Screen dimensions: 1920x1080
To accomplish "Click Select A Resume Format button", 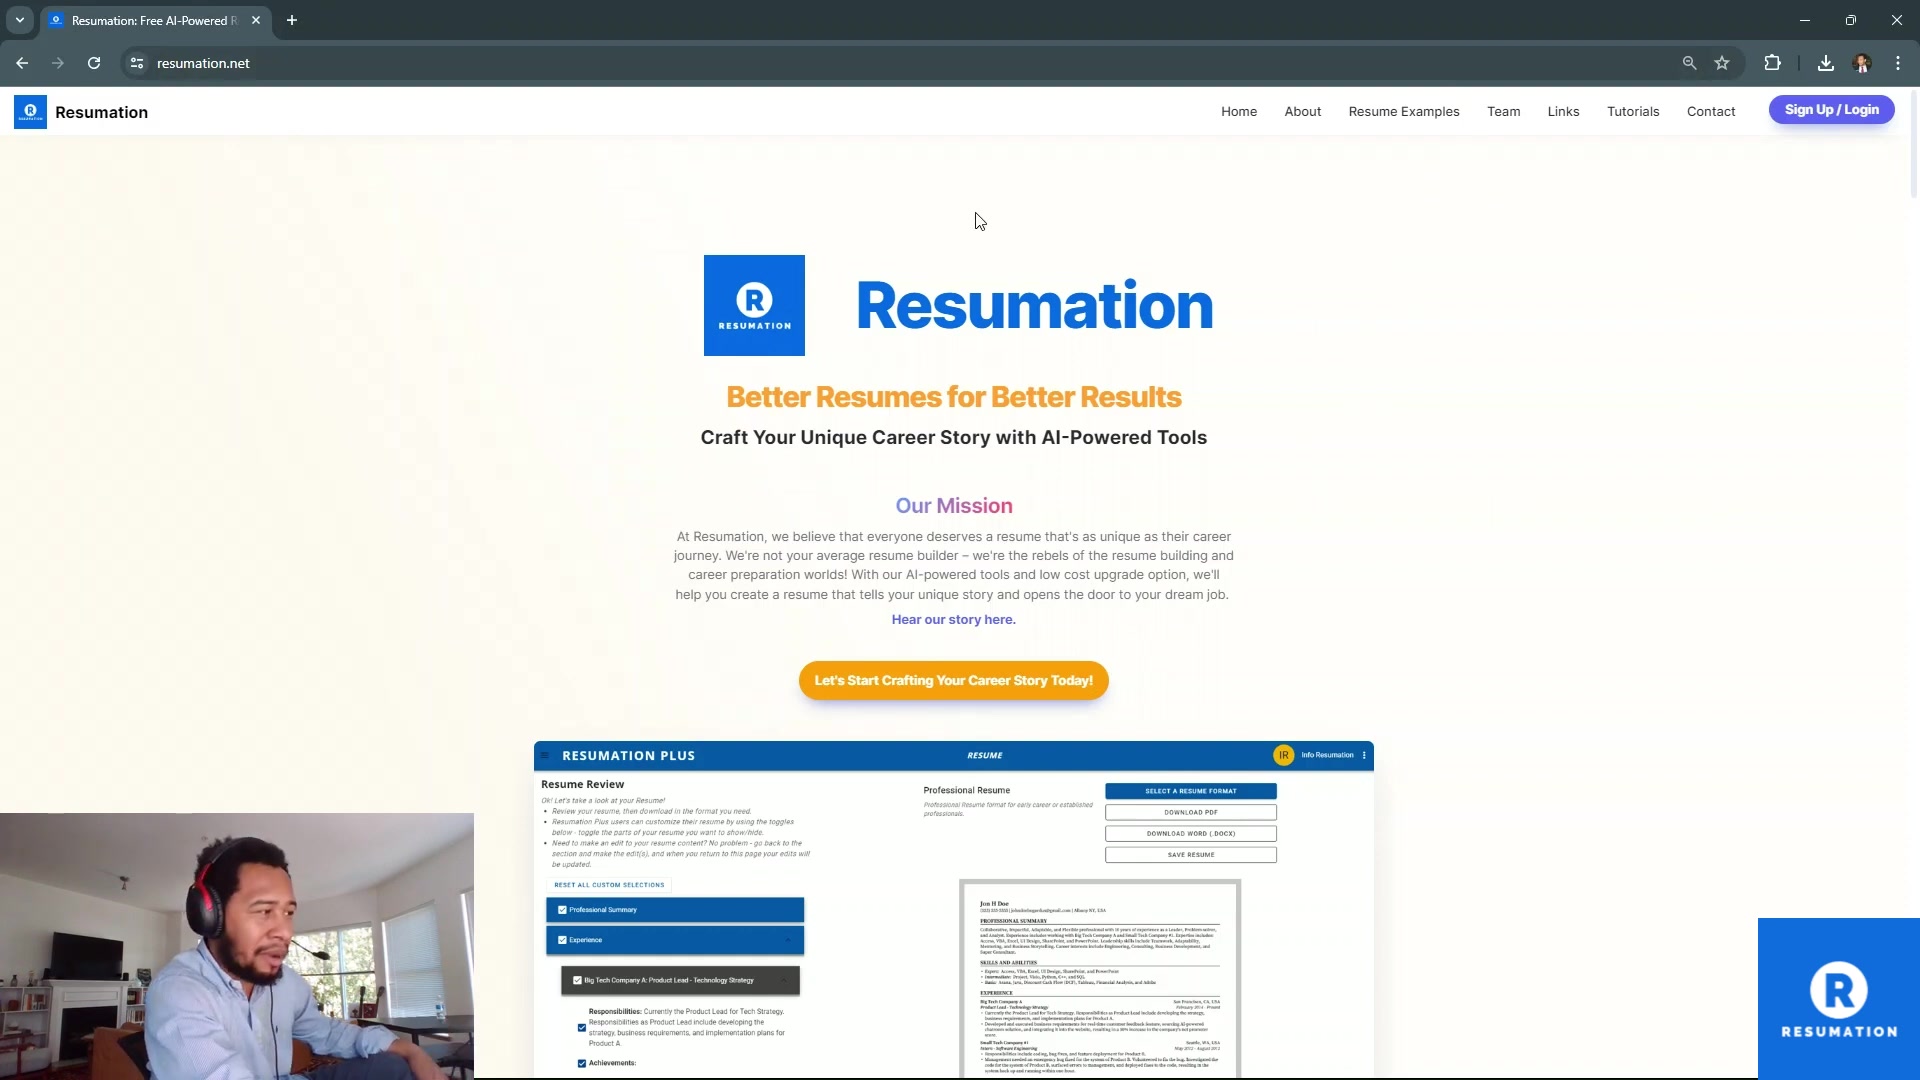I will (1191, 791).
